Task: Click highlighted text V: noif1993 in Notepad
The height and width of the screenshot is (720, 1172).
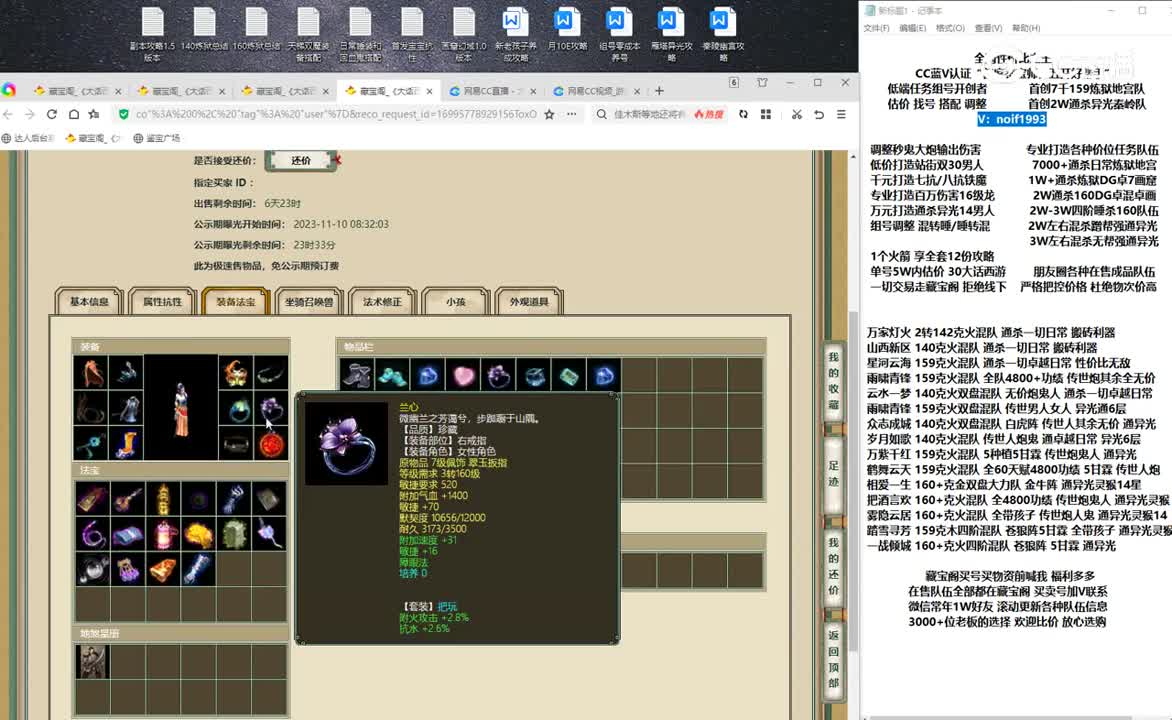Action: point(1011,120)
